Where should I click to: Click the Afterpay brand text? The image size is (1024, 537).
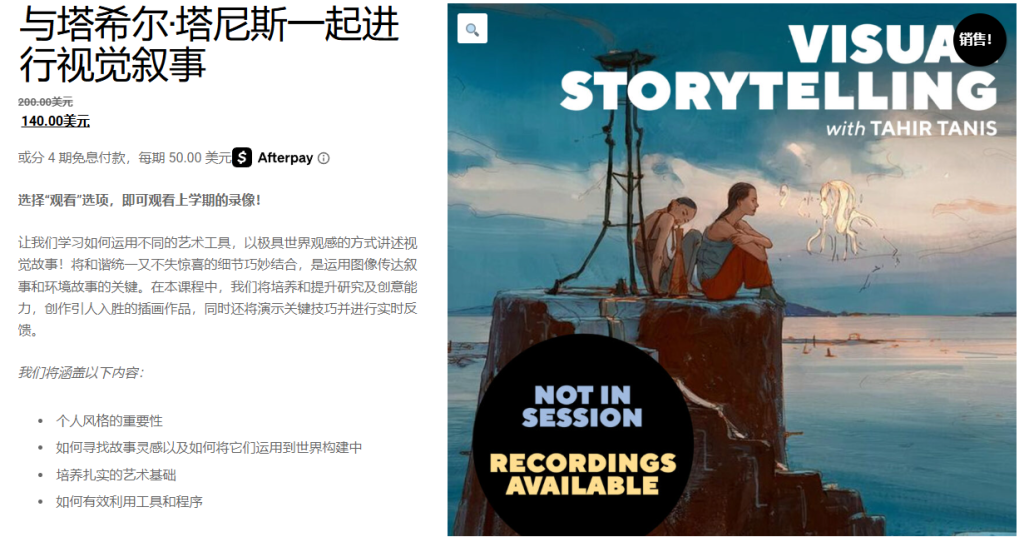click(285, 157)
